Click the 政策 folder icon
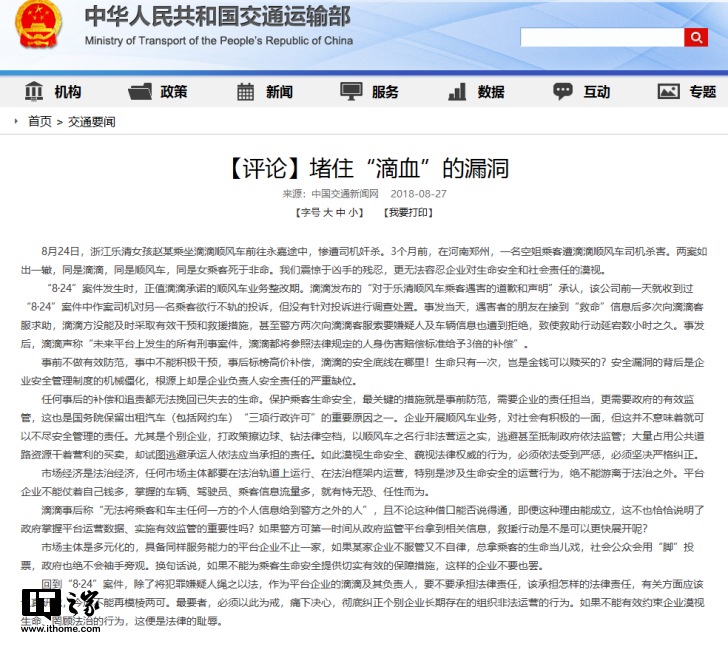The image size is (728, 655). (140, 92)
